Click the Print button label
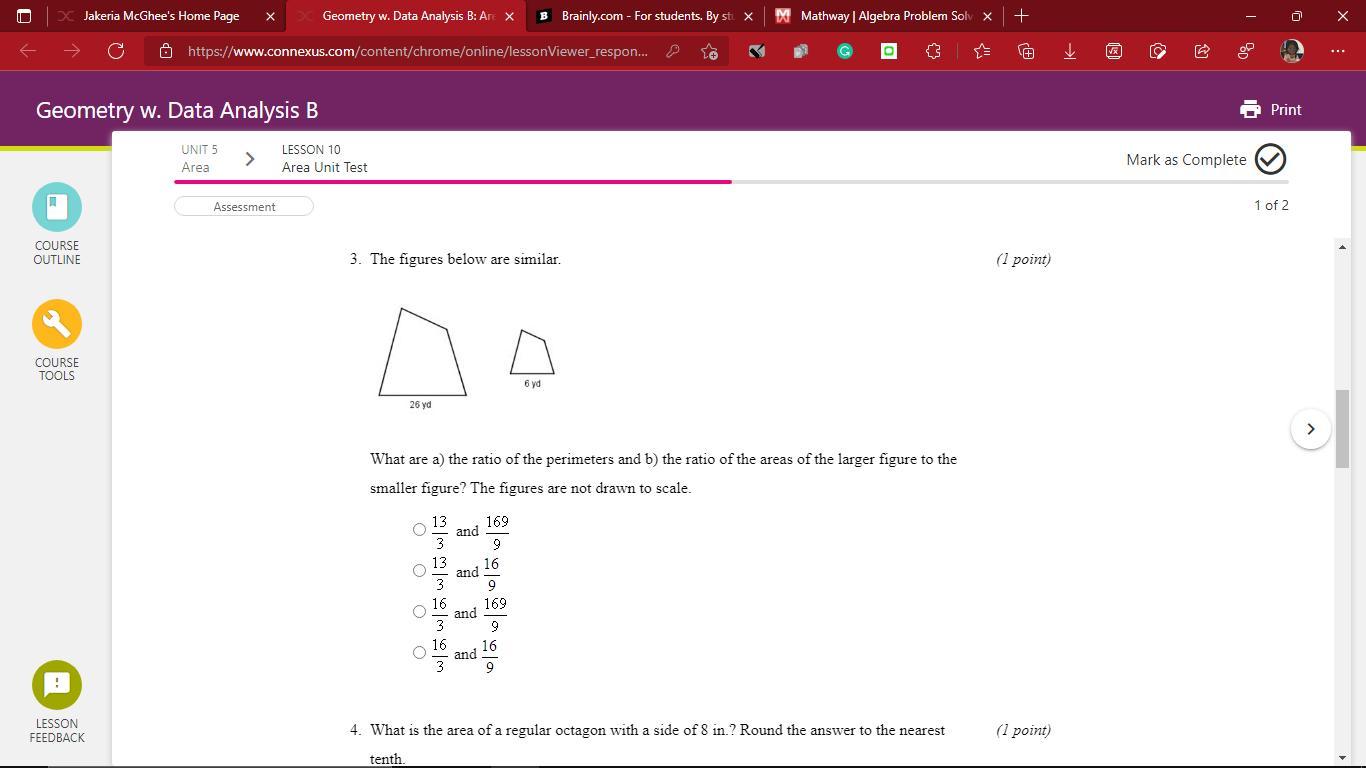1366x768 pixels. 1286,110
